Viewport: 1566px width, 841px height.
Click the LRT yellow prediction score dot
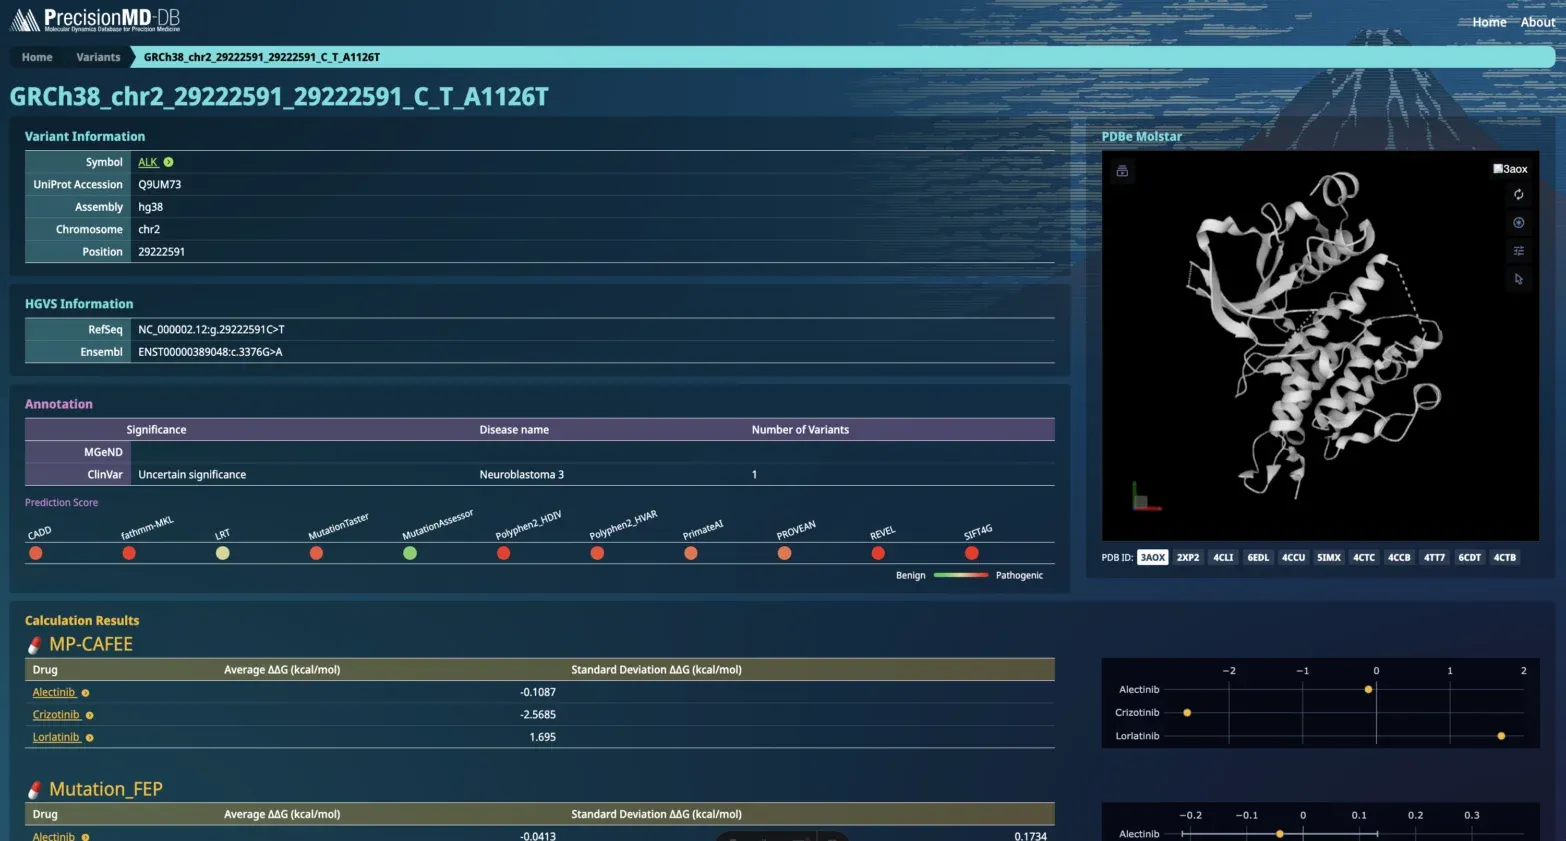223,553
